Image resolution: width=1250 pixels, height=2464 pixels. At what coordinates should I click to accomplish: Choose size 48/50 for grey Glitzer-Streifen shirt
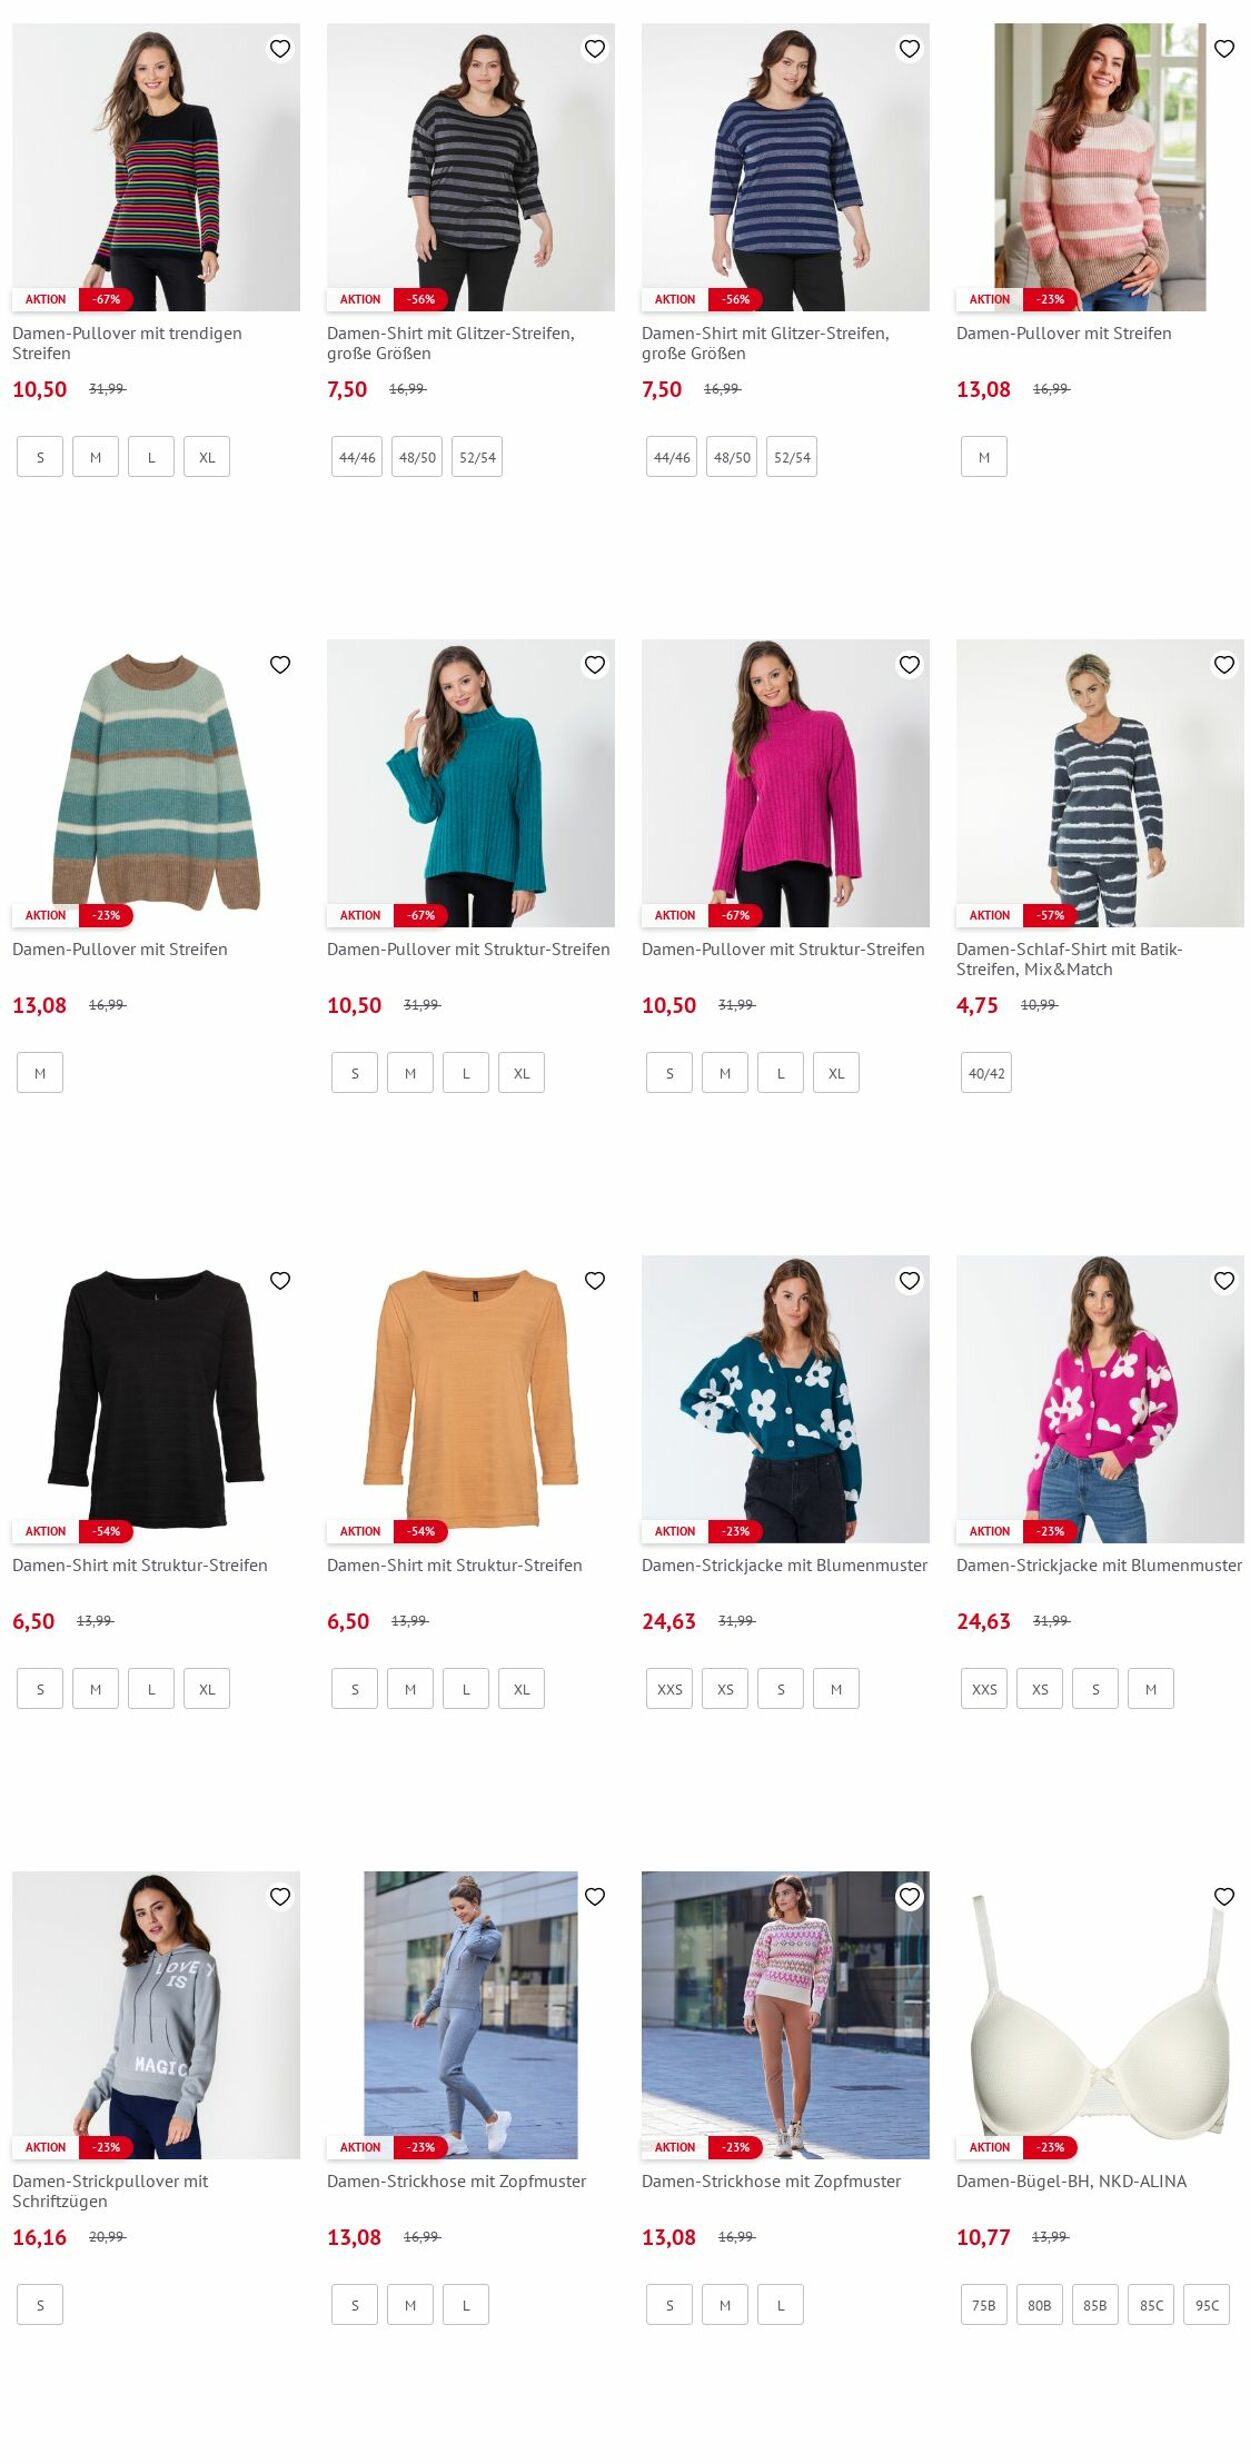[417, 457]
